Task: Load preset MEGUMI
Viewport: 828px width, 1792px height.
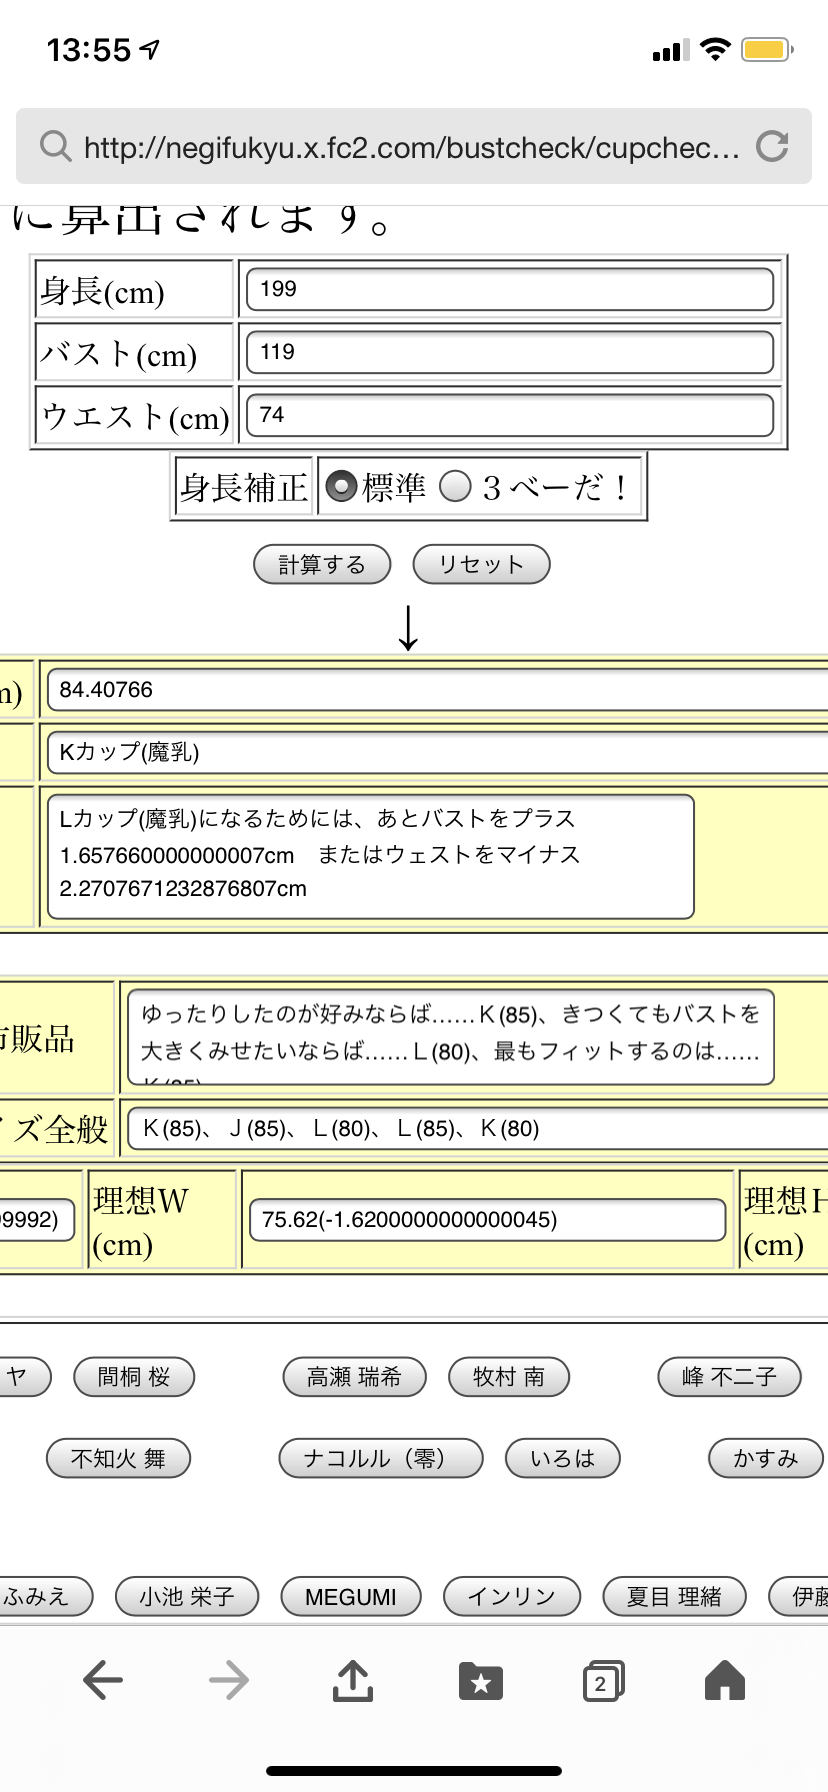Action: (x=351, y=1596)
